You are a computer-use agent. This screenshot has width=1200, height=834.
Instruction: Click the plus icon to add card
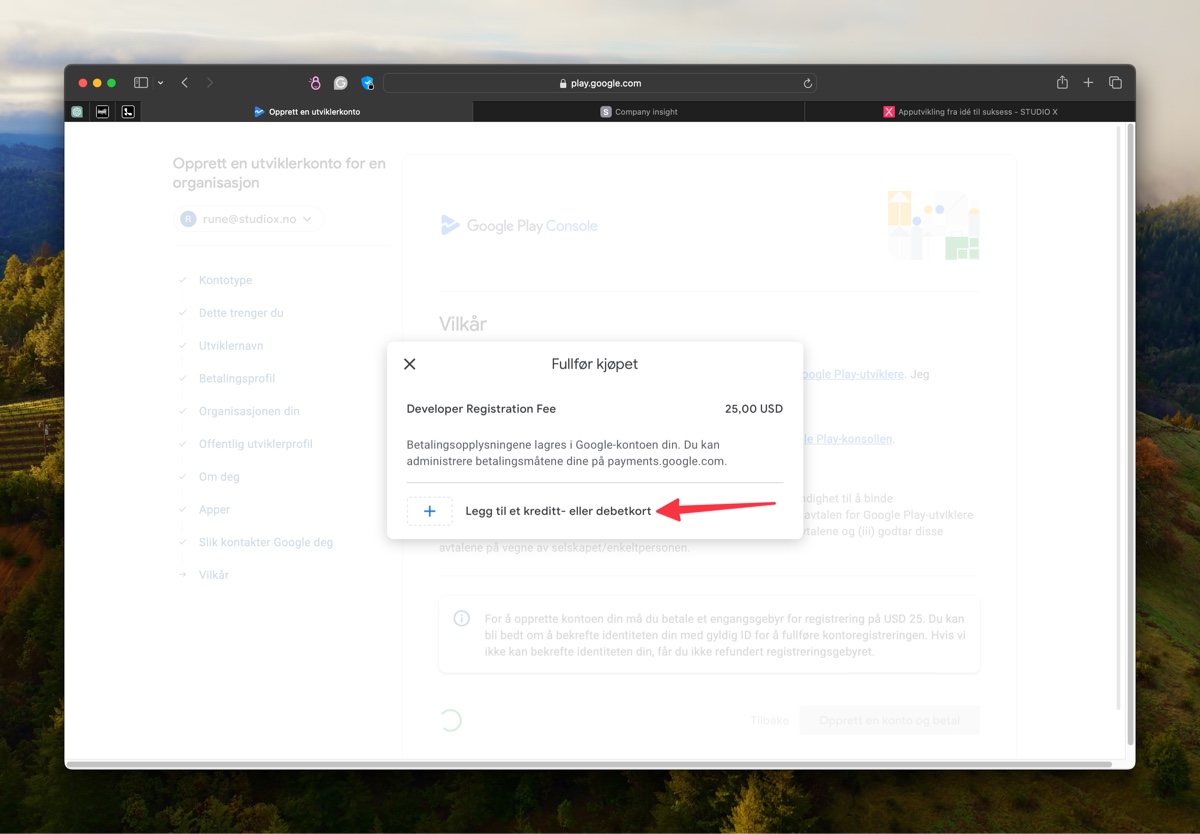429,511
